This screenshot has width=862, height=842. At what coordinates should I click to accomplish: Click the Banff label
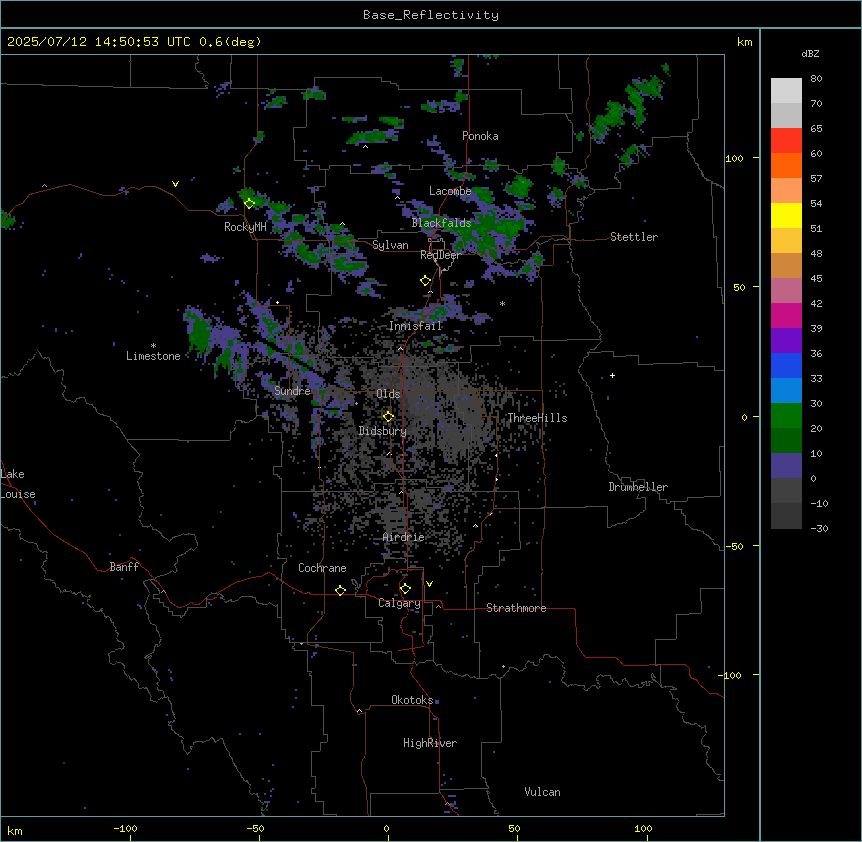(124, 567)
